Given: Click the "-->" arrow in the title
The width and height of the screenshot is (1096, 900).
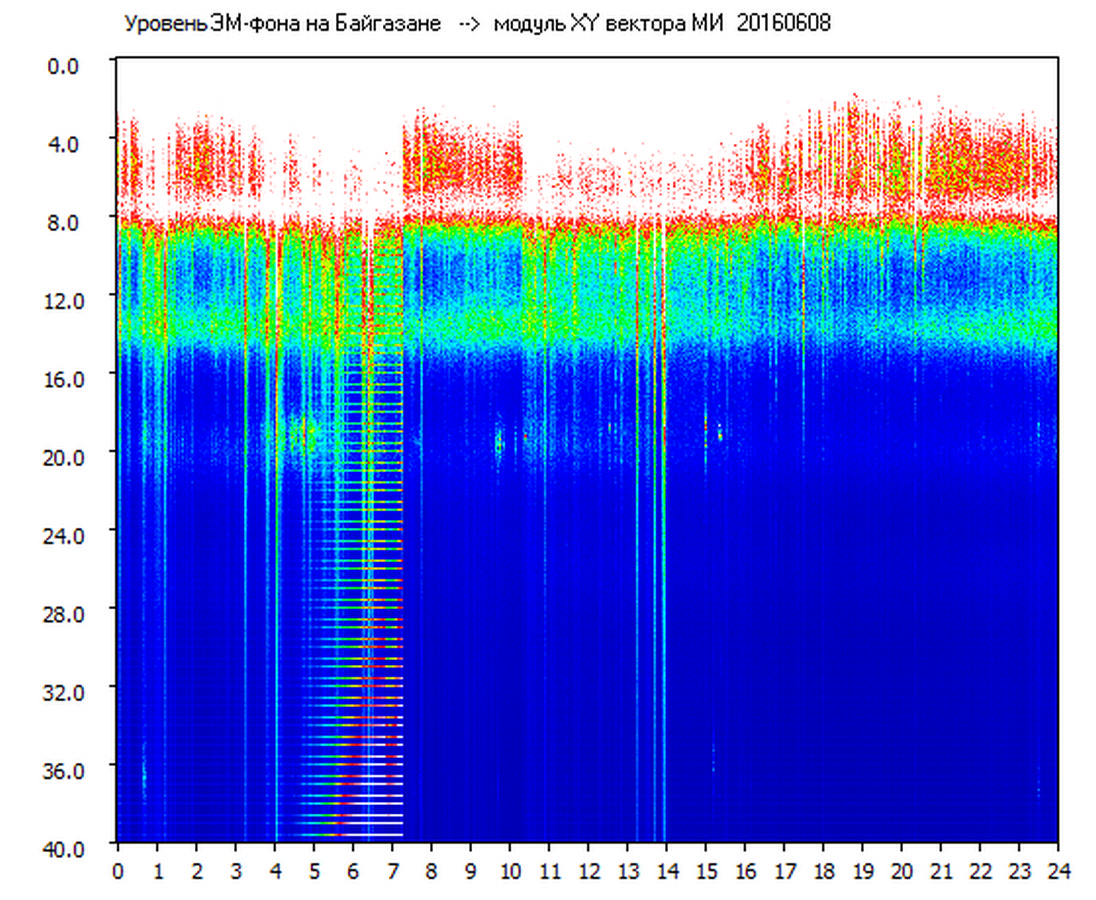Looking at the screenshot, I should pos(470,24).
